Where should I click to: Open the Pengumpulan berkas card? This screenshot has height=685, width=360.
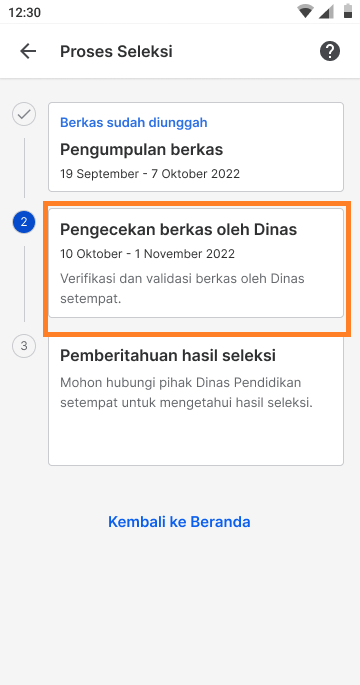tap(196, 147)
